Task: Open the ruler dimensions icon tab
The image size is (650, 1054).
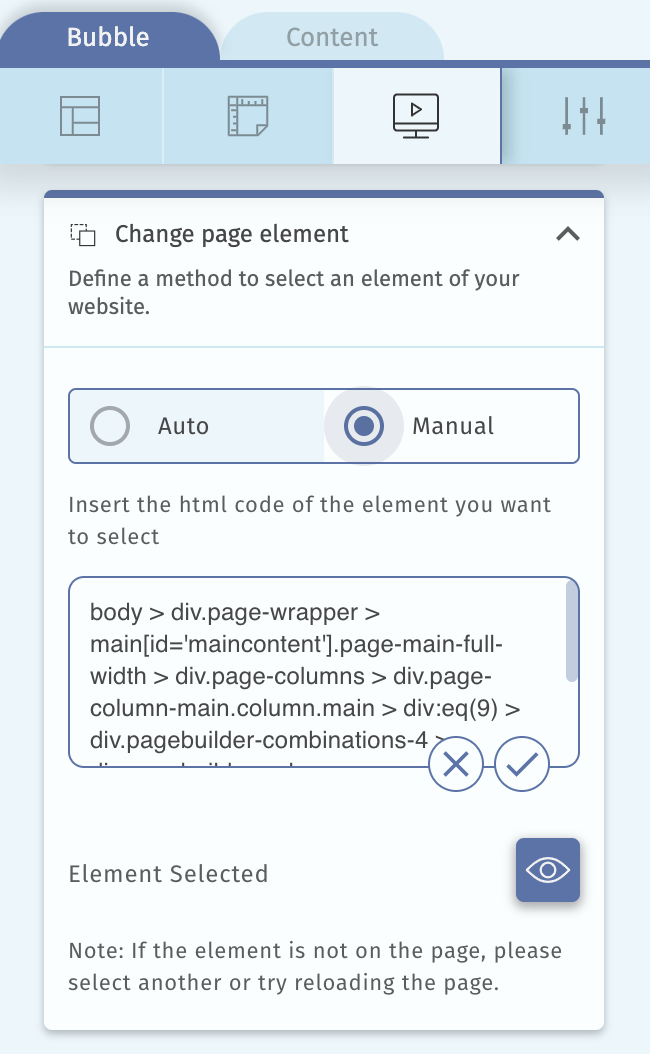Action: [247, 116]
